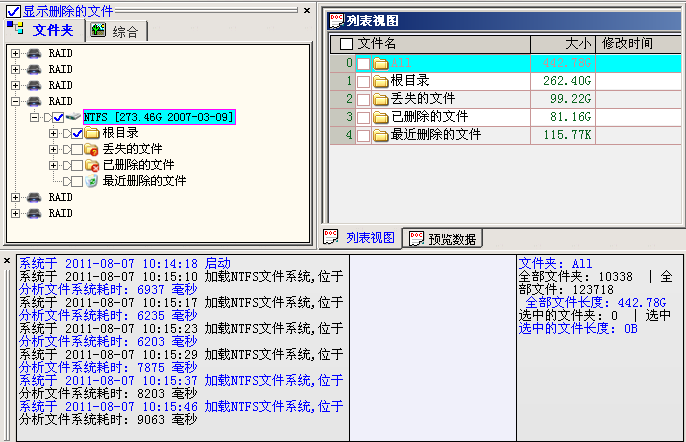686x442 pixels.
Task: Switch to the 综合 tab
Action: pos(118,31)
